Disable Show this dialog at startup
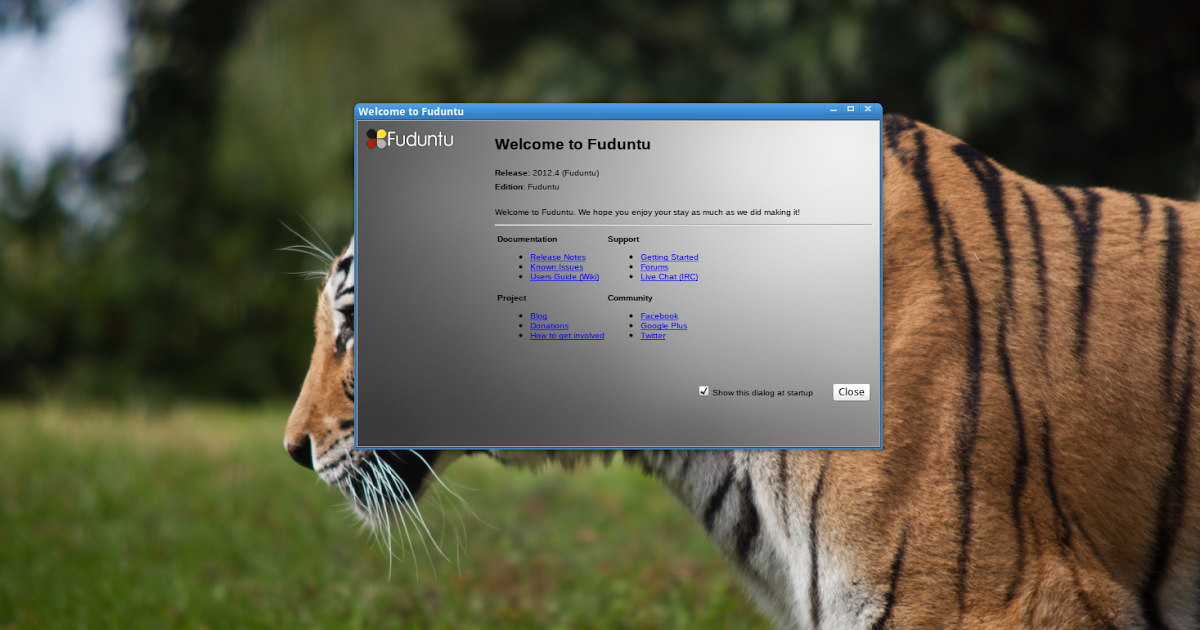The width and height of the screenshot is (1200, 630). point(703,391)
